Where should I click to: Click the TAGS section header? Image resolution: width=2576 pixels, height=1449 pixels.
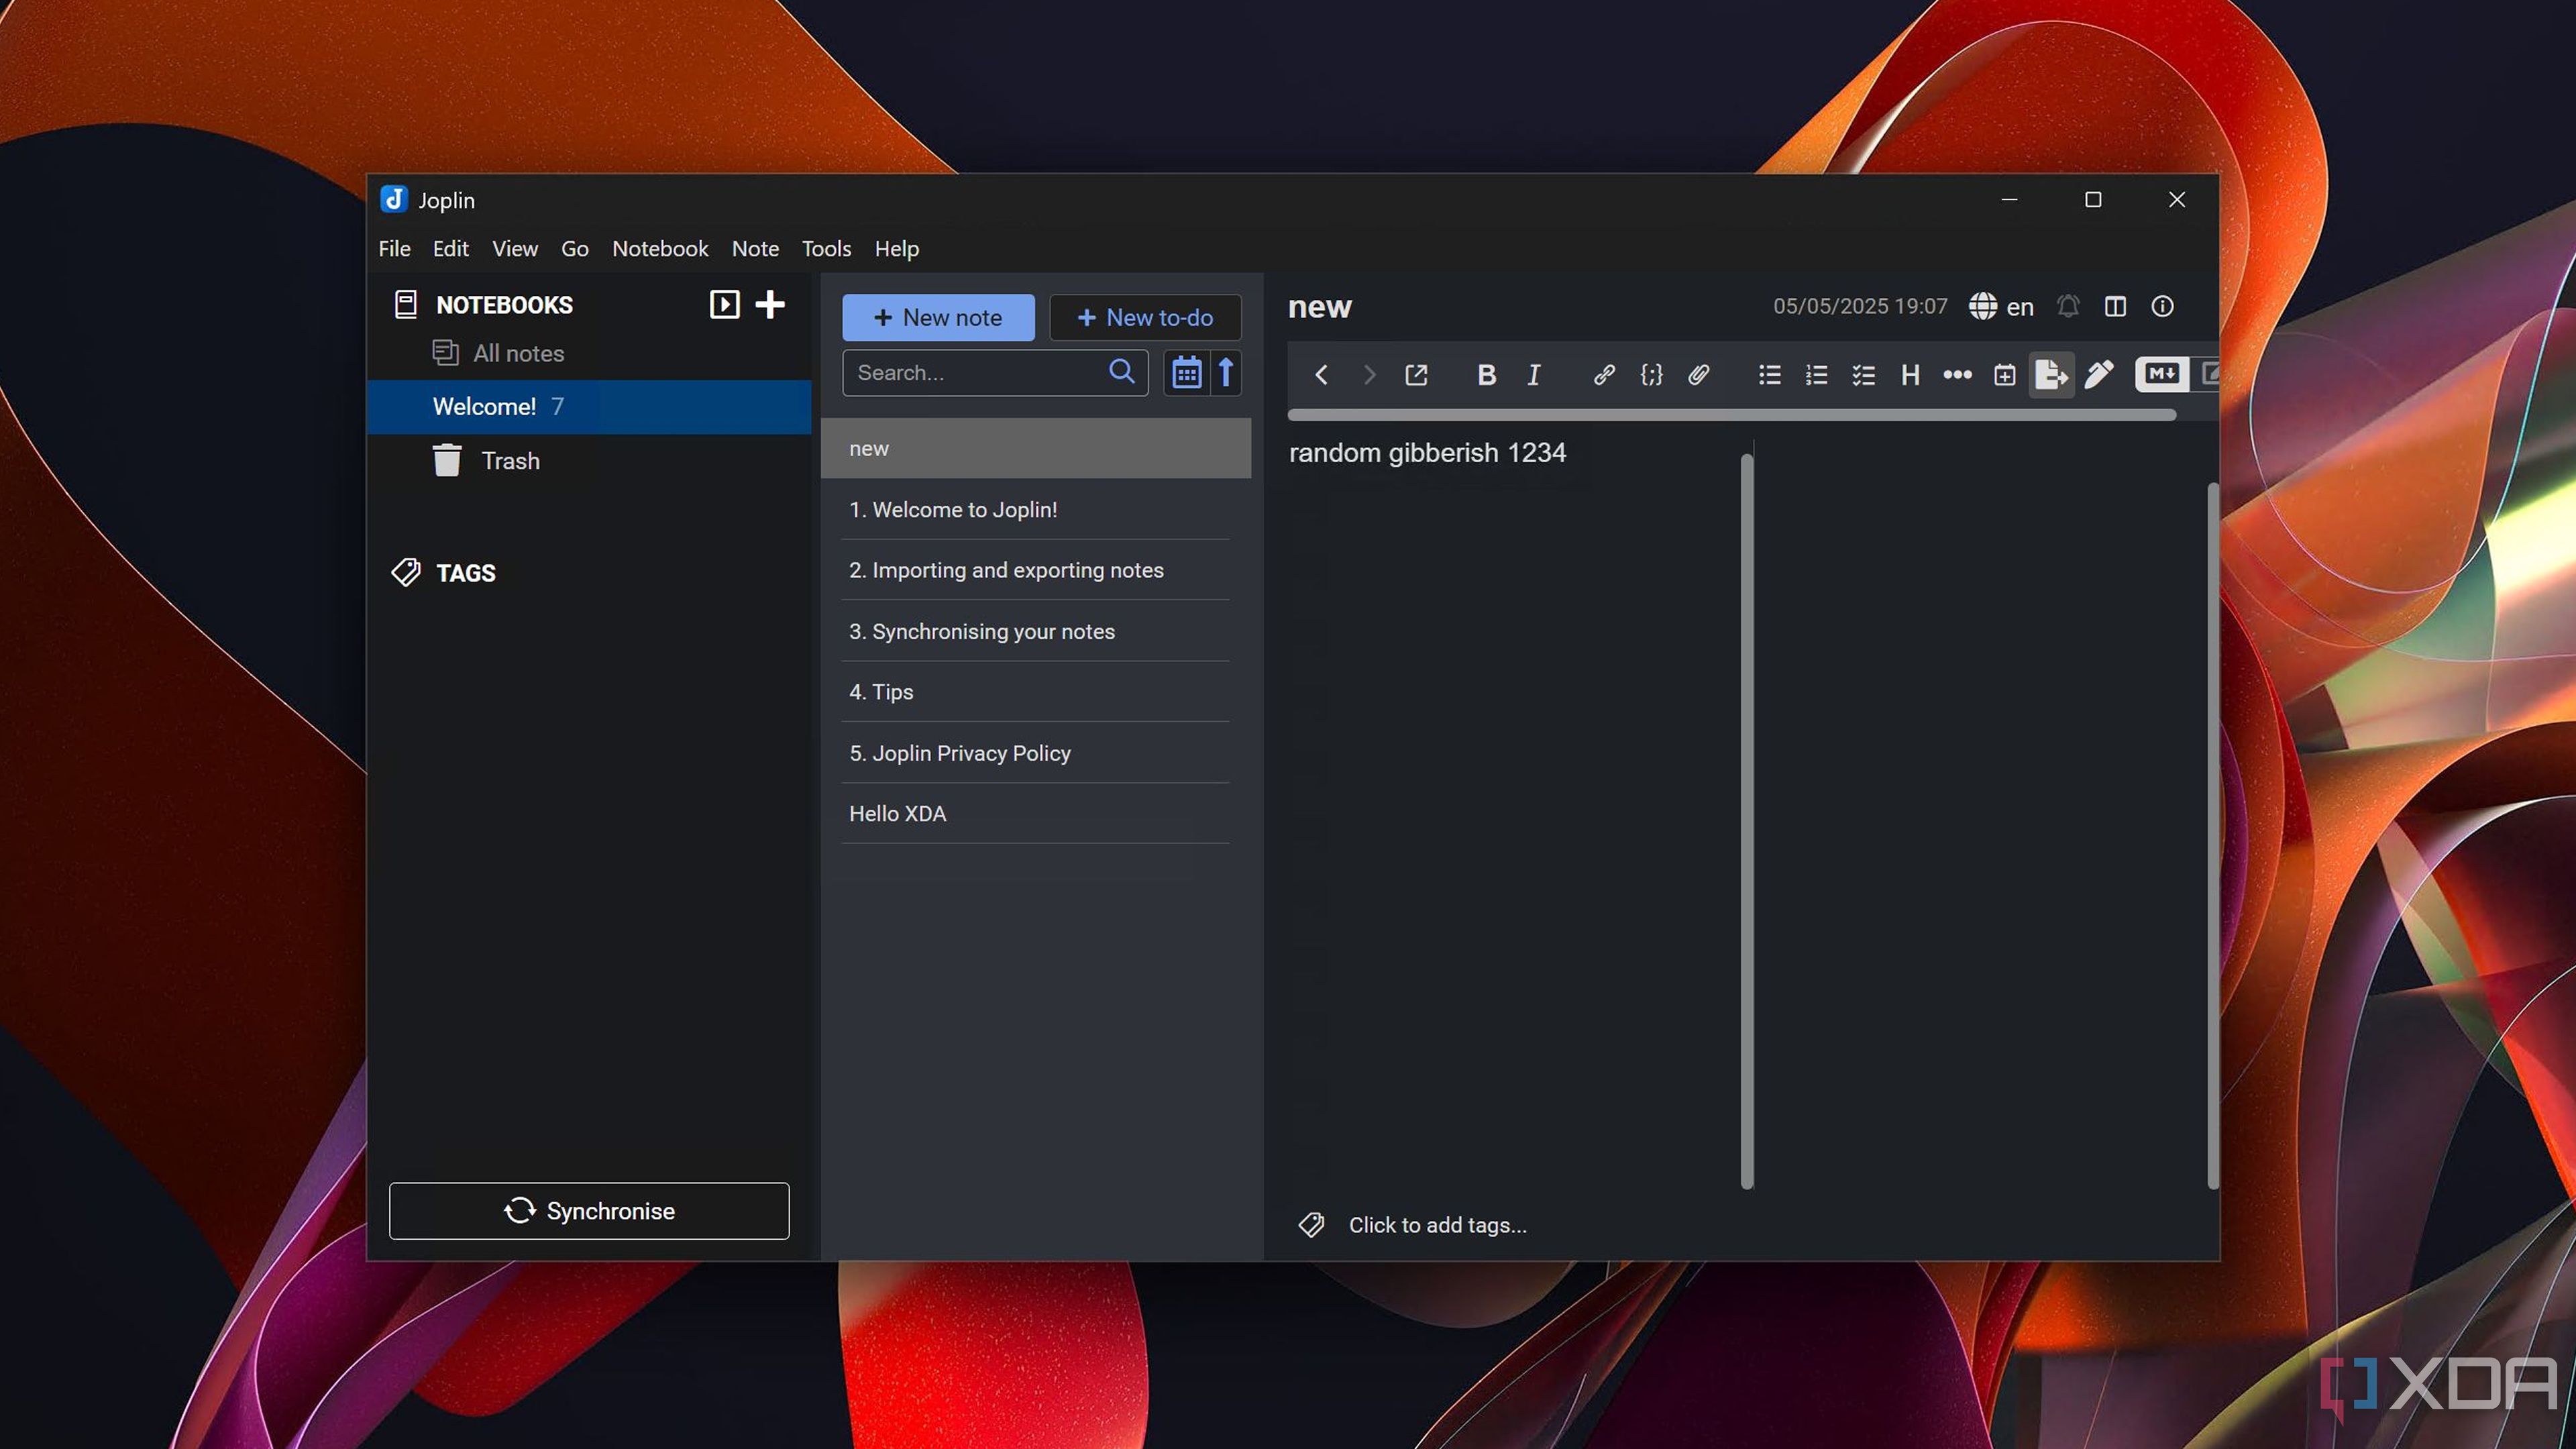[465, 573]
